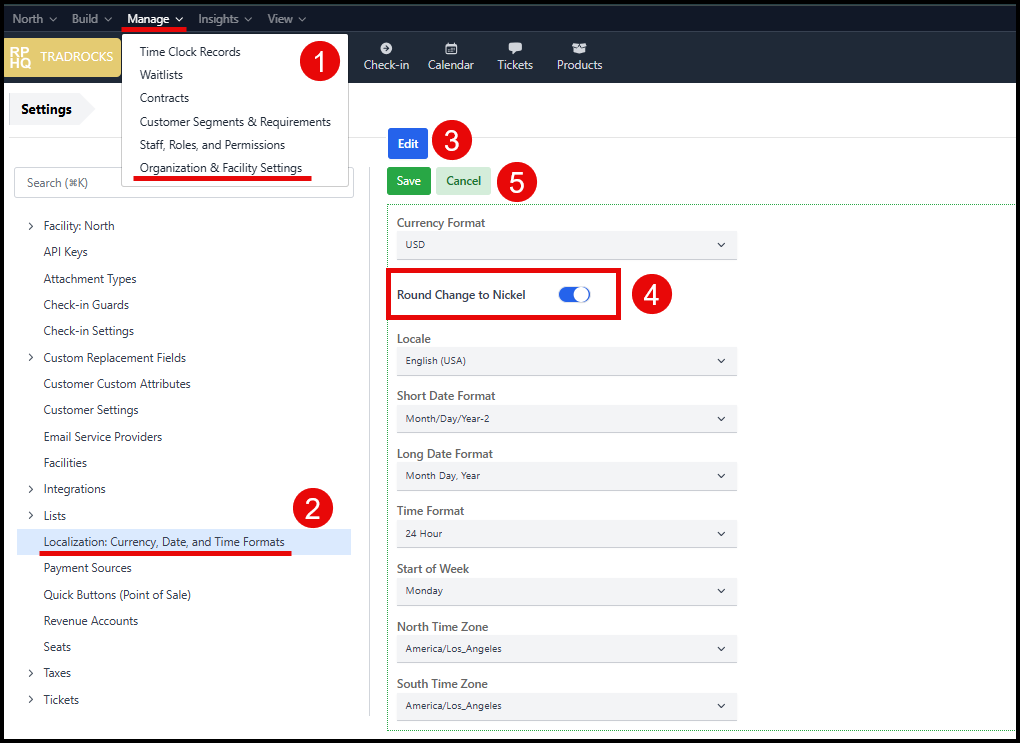Select Organization & Facility Settings menu item

221,168
